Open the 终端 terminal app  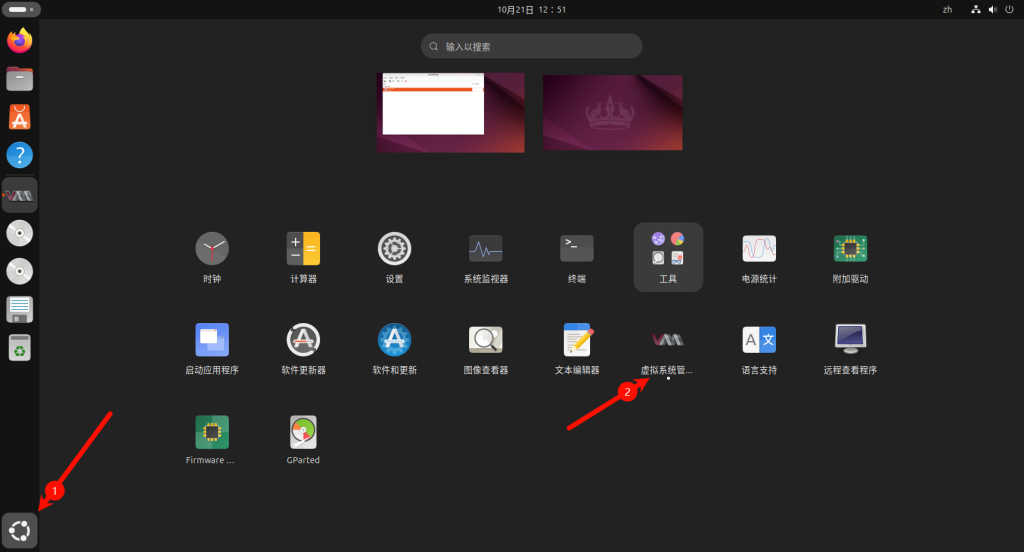(x=576, y=248)
